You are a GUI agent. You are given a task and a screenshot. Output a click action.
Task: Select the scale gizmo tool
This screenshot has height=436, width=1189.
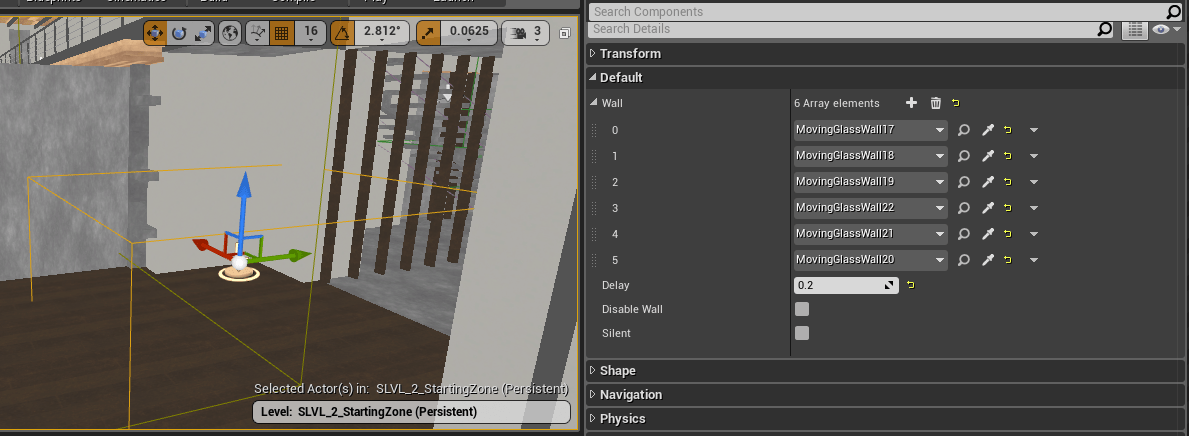point(203,33)
